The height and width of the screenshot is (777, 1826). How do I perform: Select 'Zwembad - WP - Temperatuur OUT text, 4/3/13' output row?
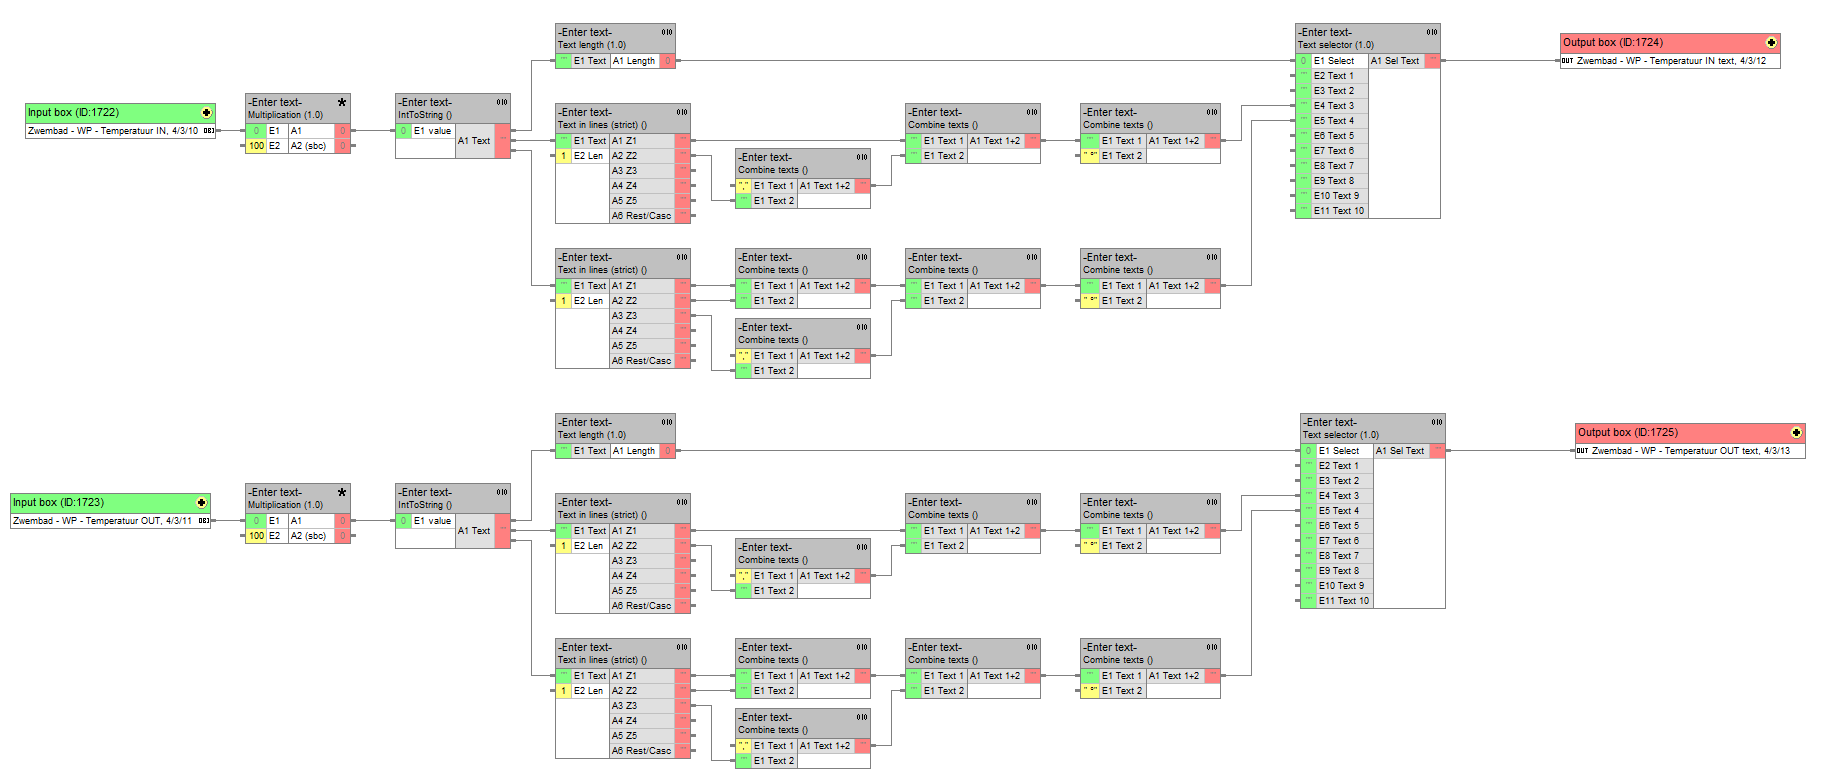click(1690, 451)
